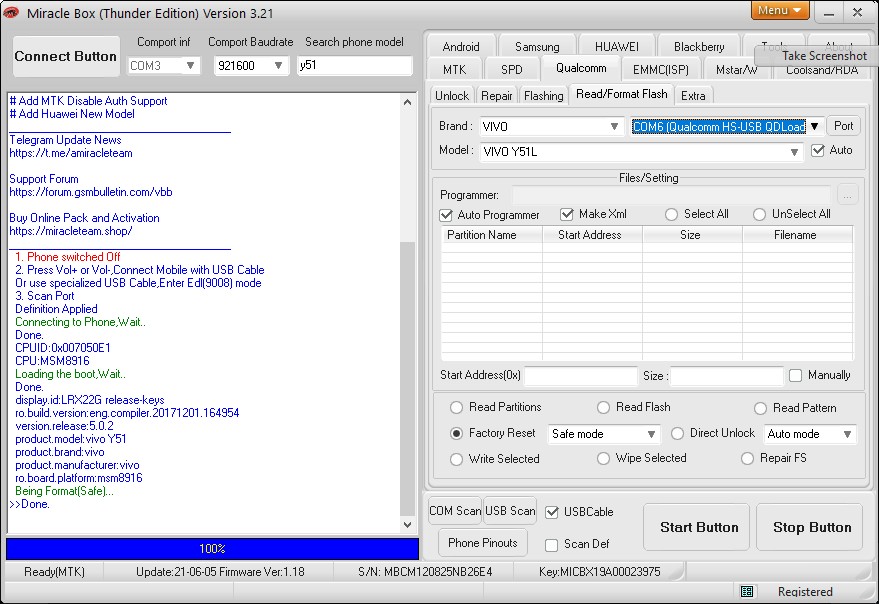The height and width of the screenshot is (604, 879).
Task: Expand the Brand VIVO dropdown
Action: click(614, 126)
